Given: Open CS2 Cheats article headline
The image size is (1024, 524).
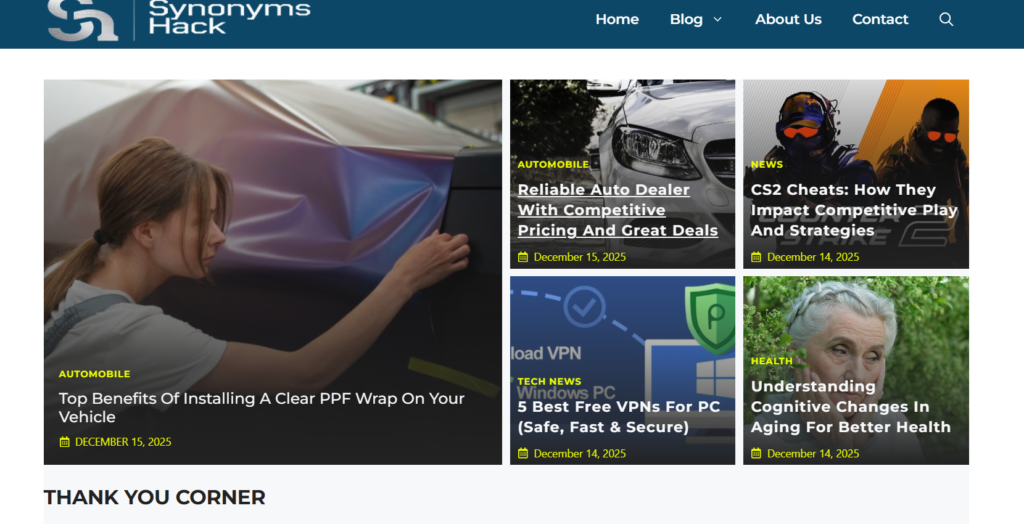Looking at the screenshot, I should tap(853, 210).
